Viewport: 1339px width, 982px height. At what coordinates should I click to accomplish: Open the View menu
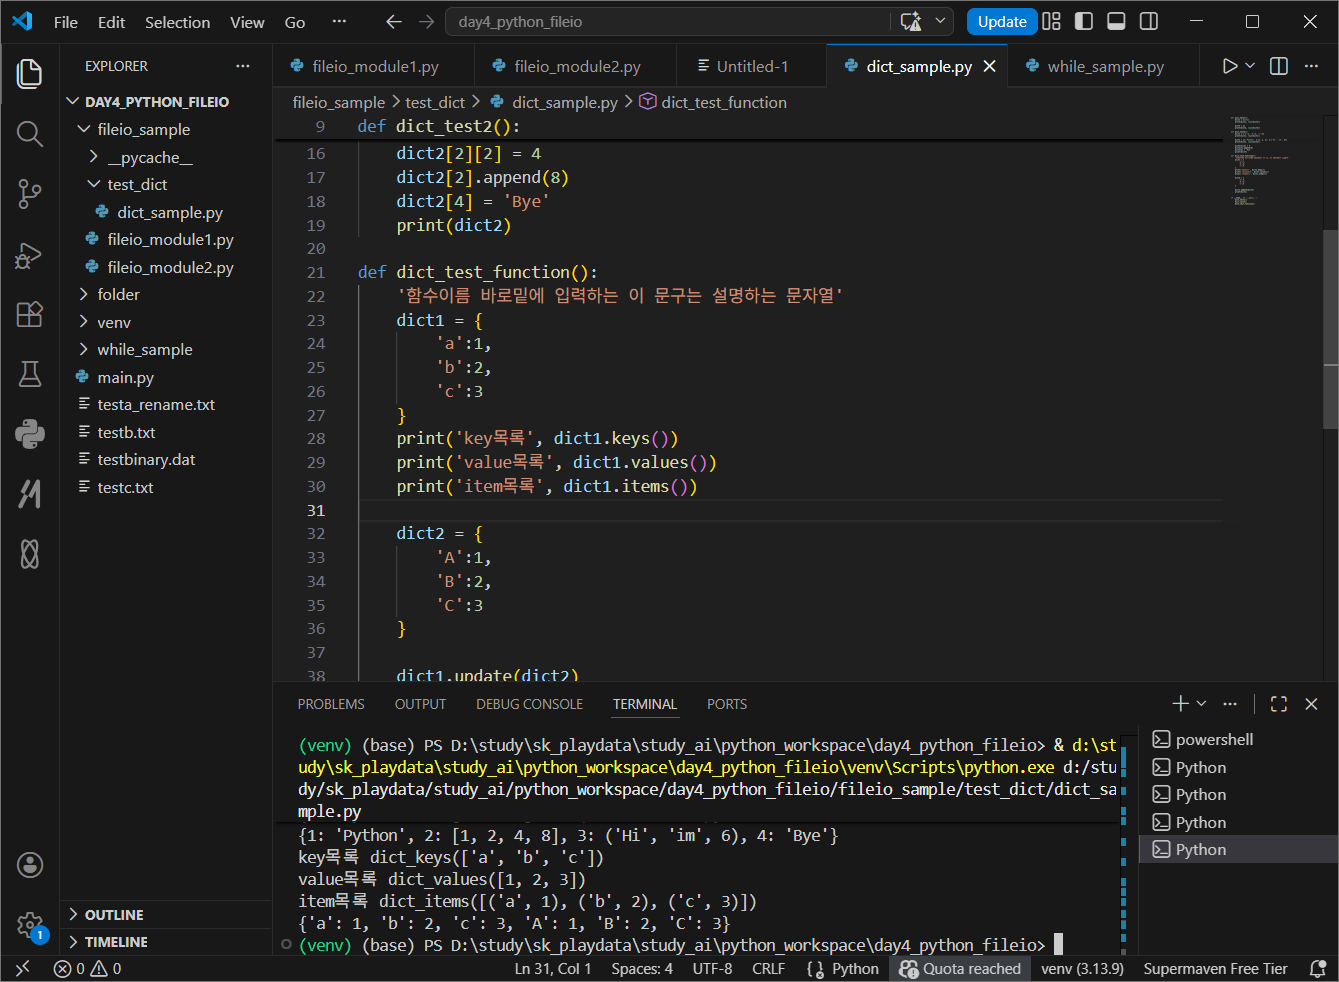[x=247, y=22]
